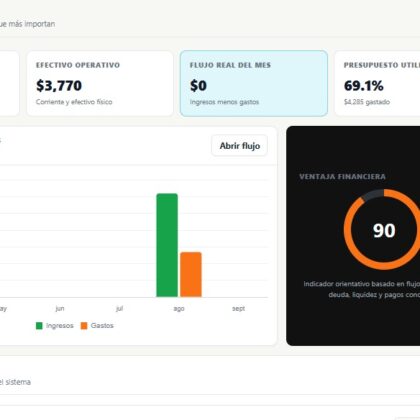The height and width of the screenshot is (420, 420).
Task: Click the orange Gastos bar for ago
Action: point(191,274)
